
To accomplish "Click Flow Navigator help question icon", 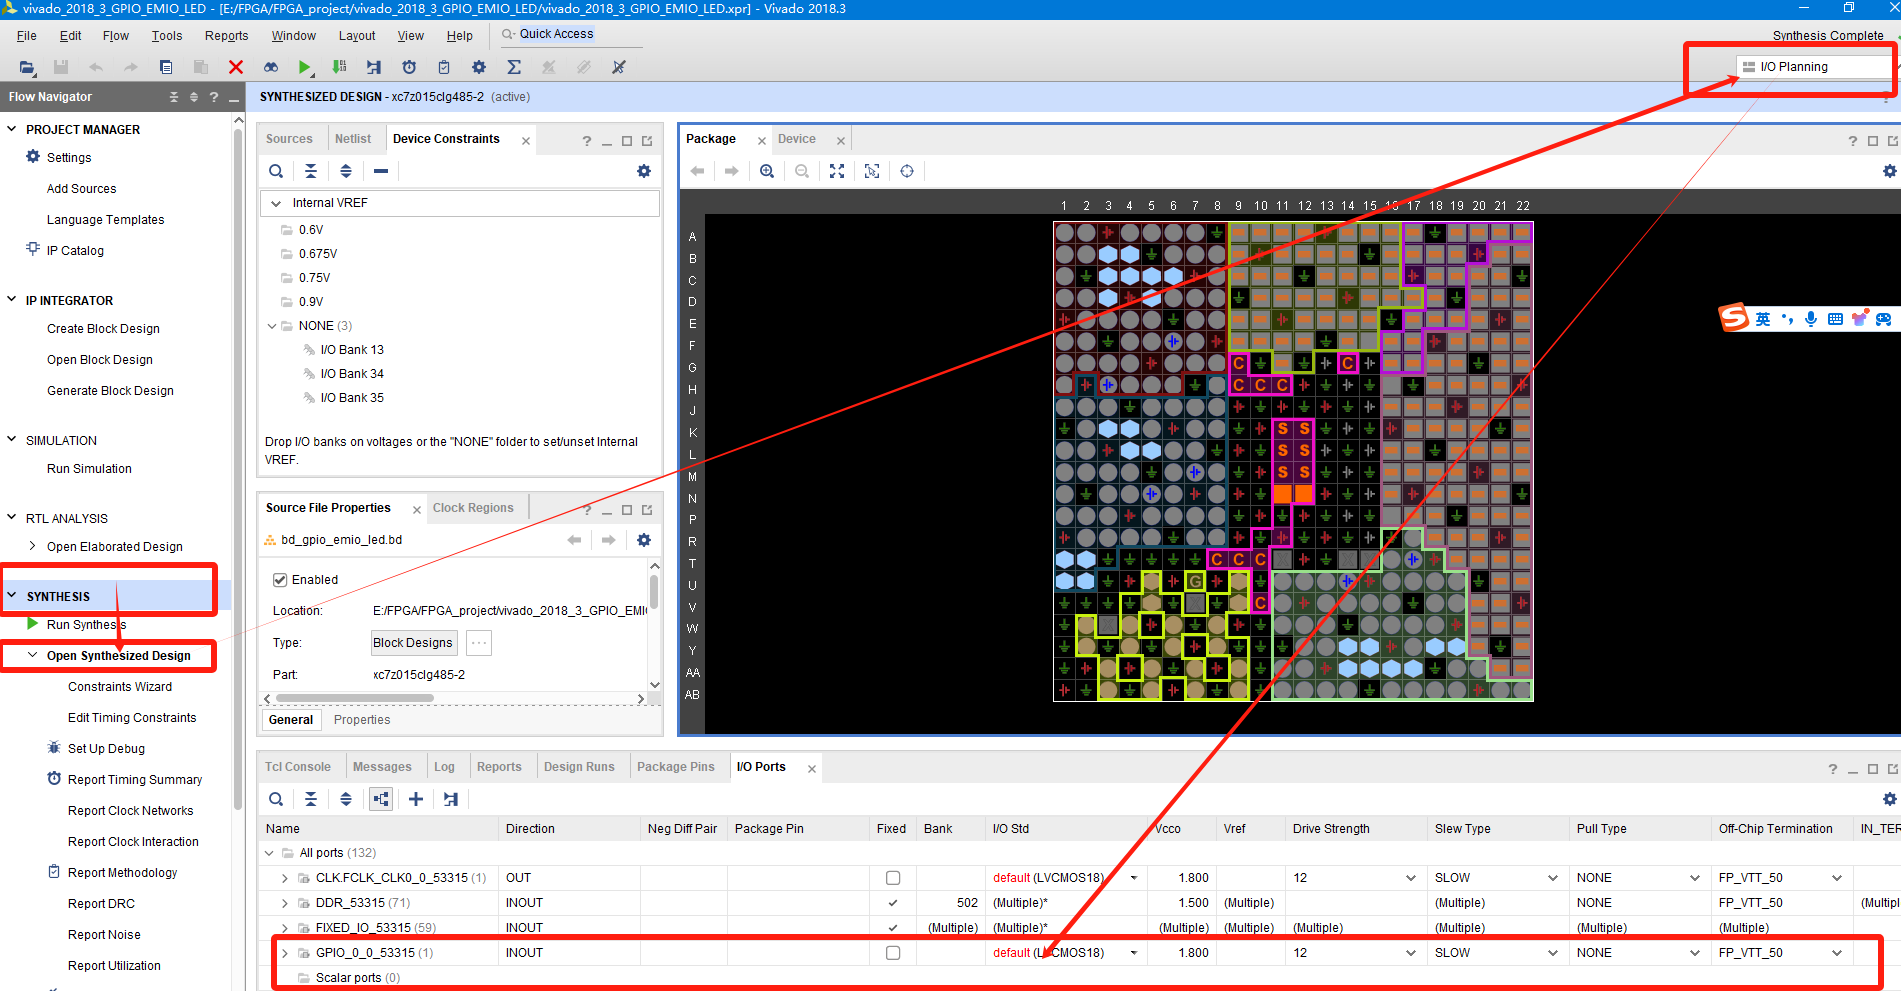I will [x=214, y=97].
